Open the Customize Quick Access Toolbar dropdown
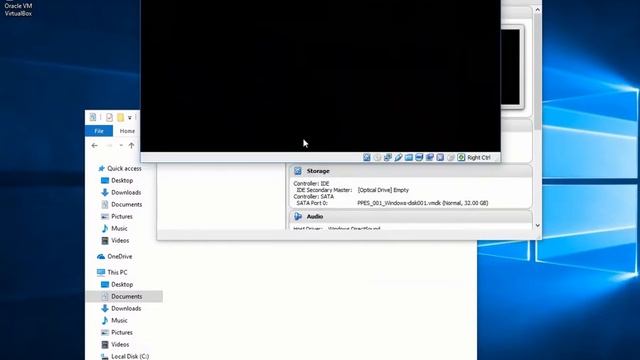The width and height of the screenshot is (640, 360). [130, 118]
